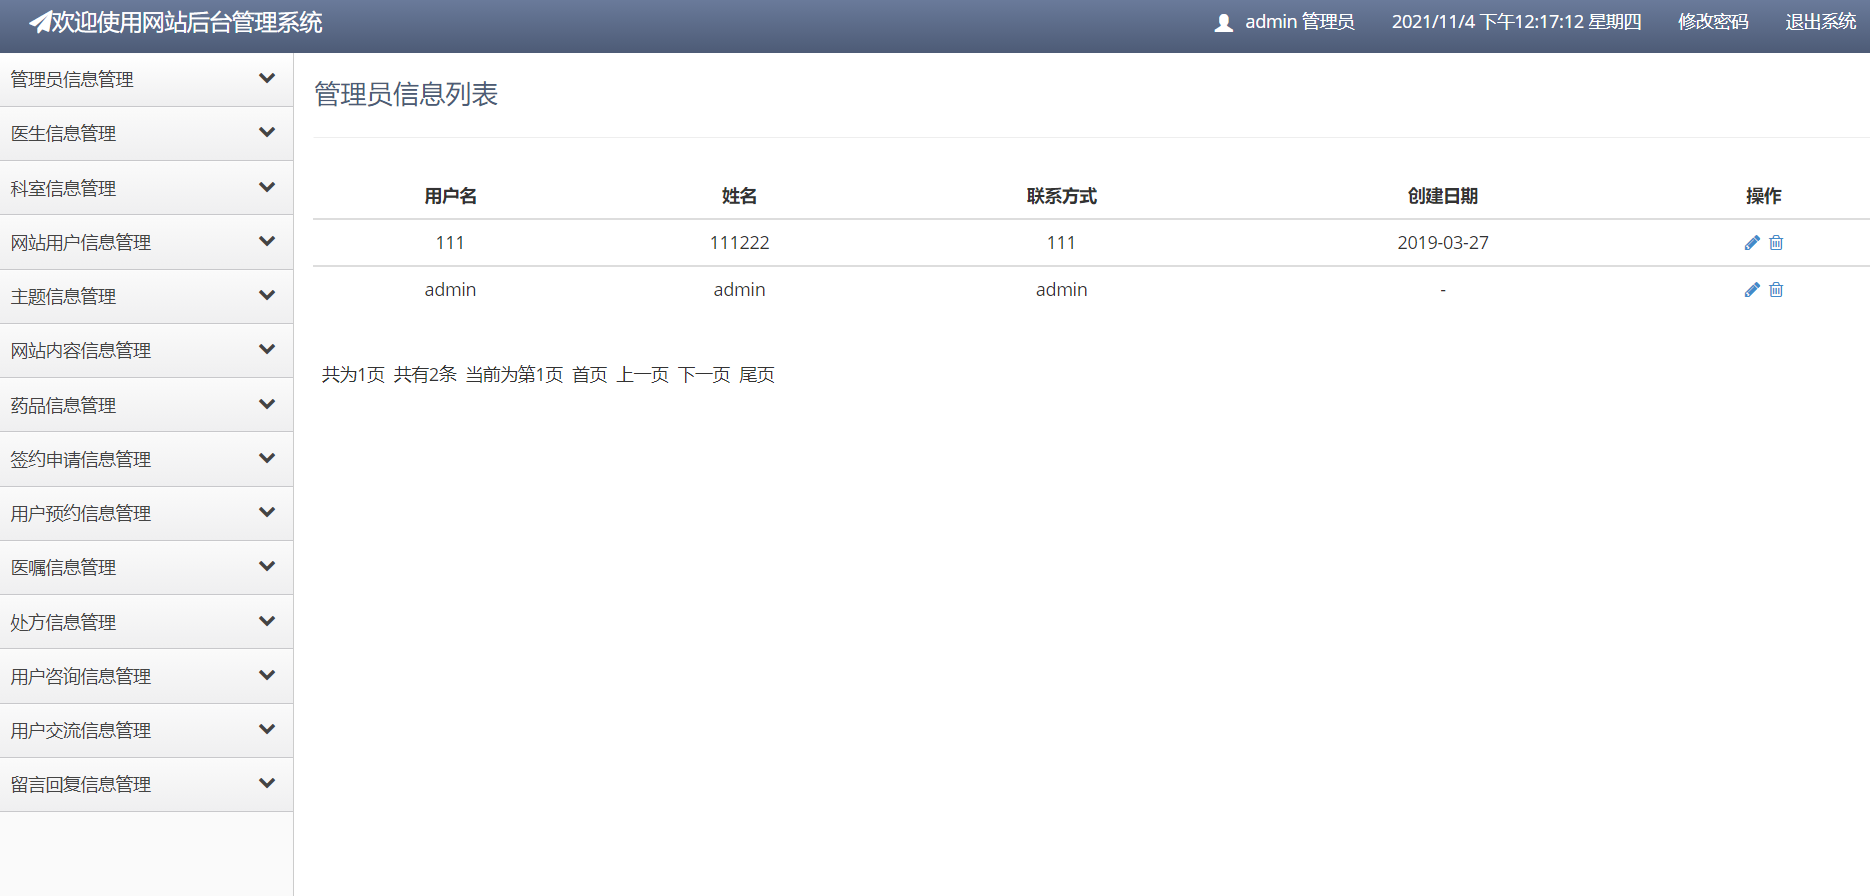The image size is (1870, 896).
Task: Click the paper plane logo icon in header
Action: coord(40,22)
